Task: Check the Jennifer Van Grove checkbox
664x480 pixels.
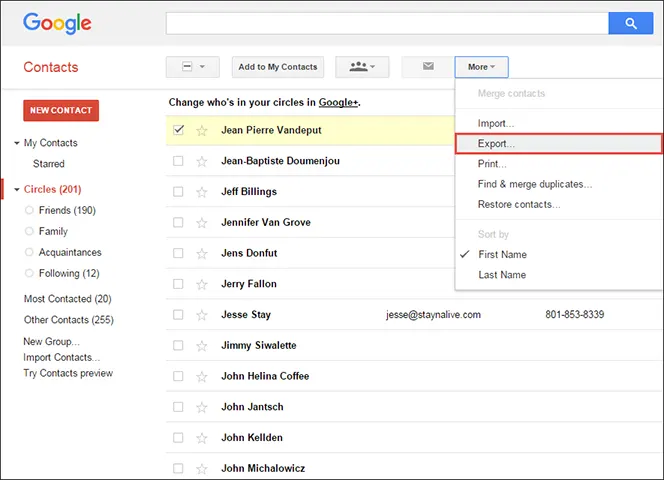Action: [x=178, y=222]
